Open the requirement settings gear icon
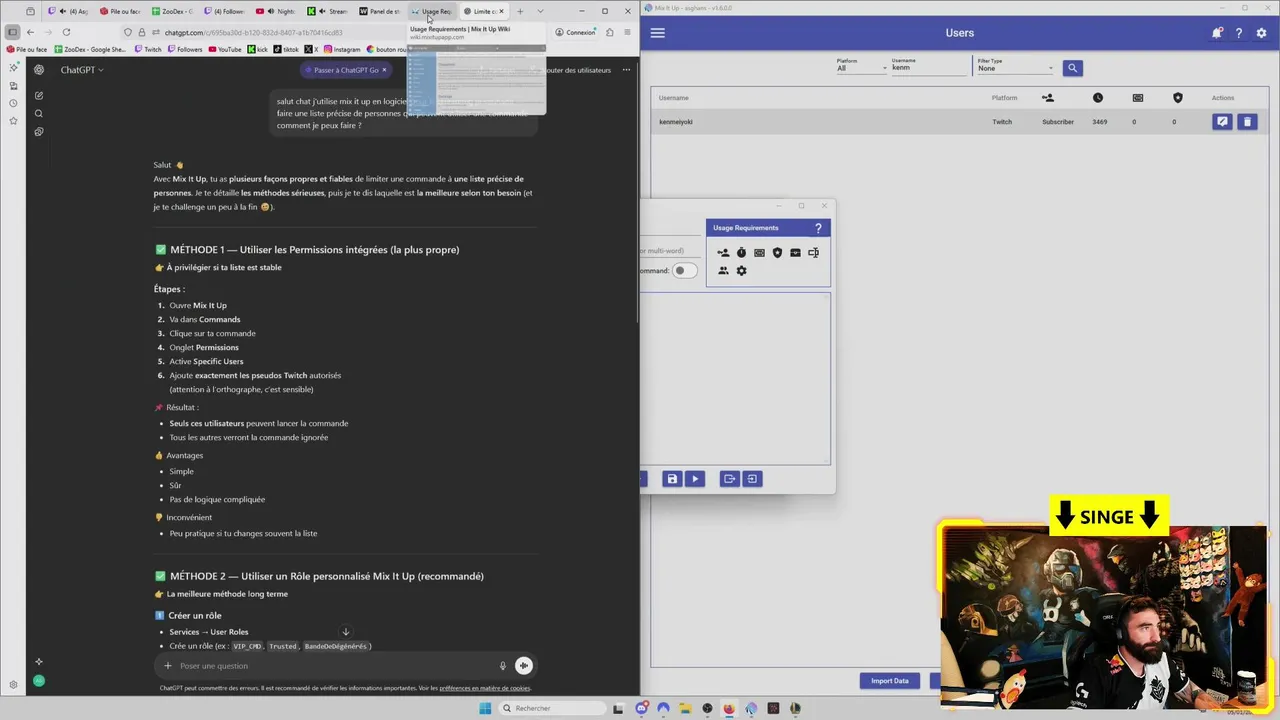The height and width of the screenshot is (720, 1280). 741,271
